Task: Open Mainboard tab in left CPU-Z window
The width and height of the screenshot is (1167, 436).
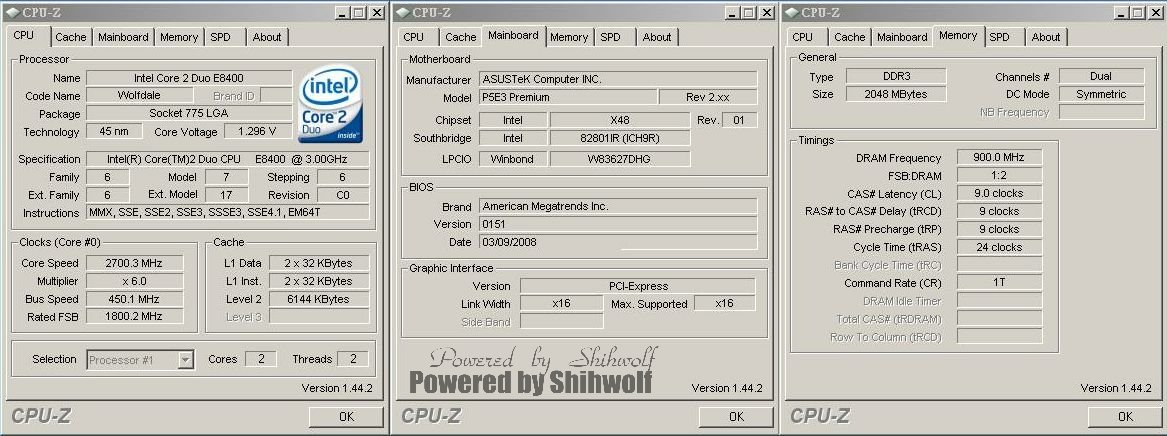Action: (124, 37)
